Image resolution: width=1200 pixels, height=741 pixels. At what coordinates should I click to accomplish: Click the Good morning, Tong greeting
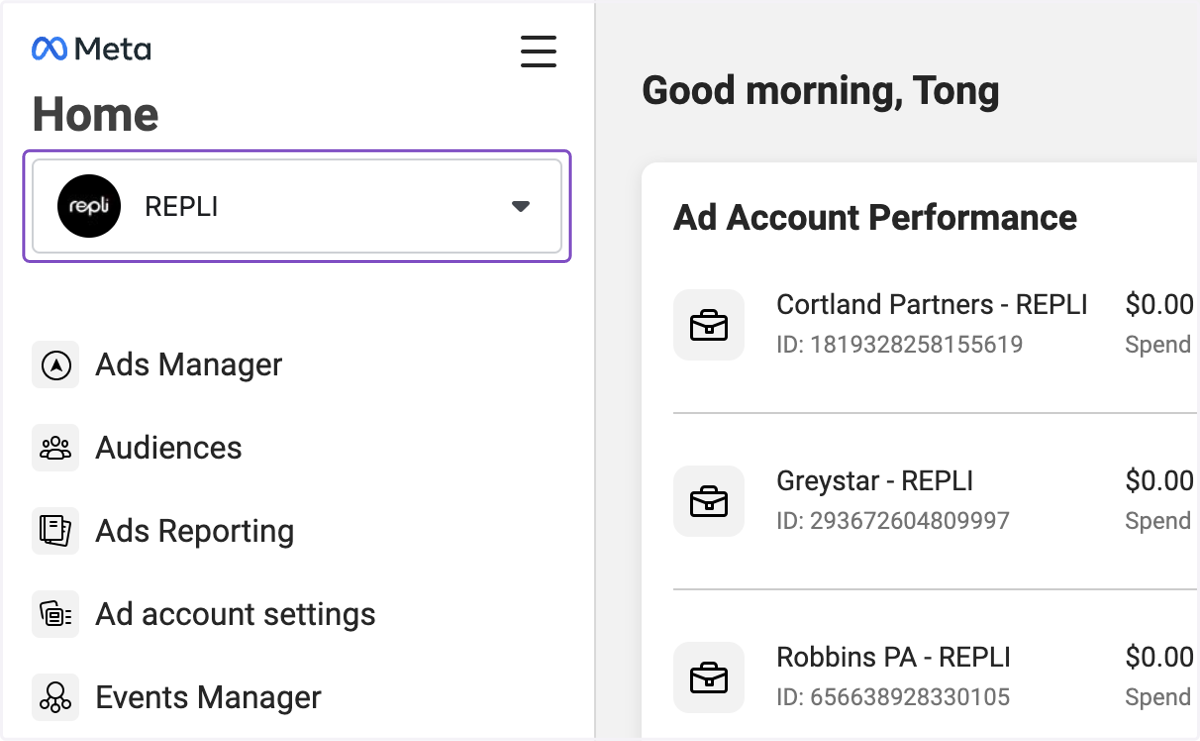(821, 91)
